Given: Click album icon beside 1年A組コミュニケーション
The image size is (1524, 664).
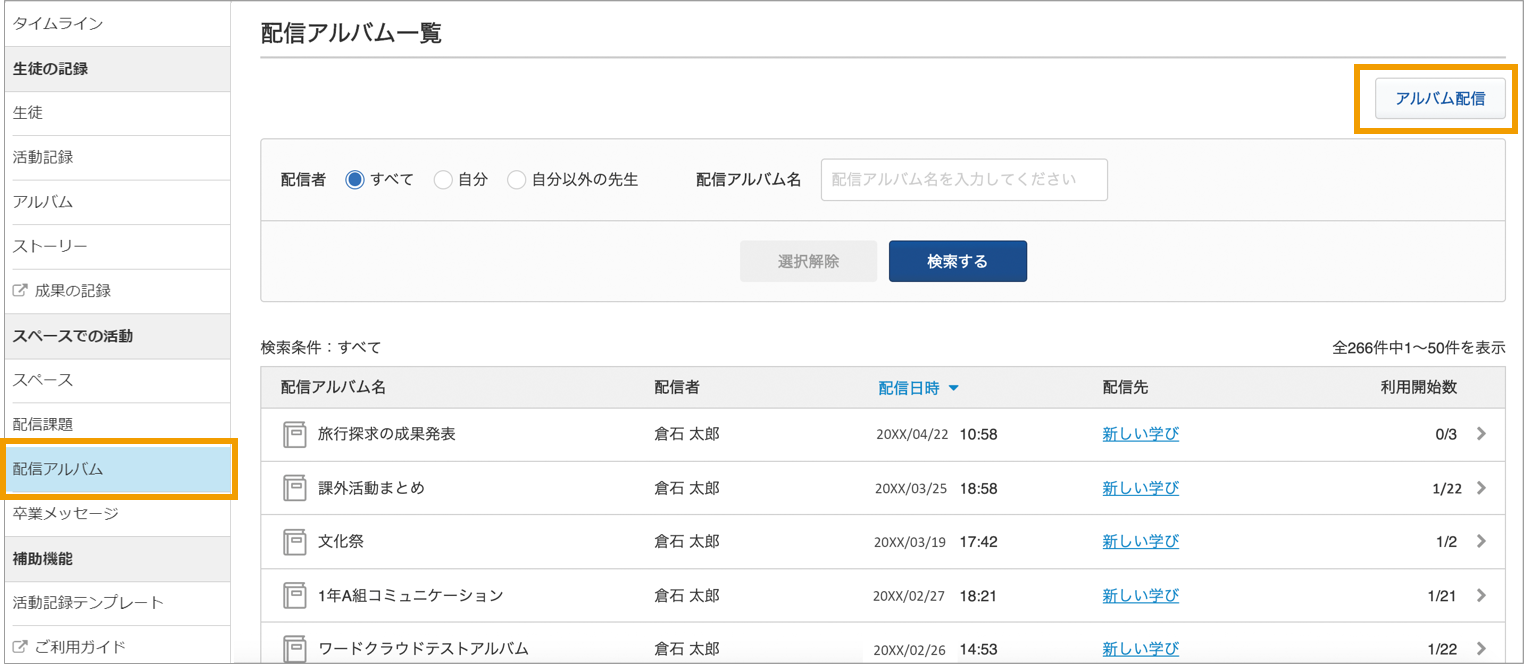Looking at the screenshot, I should point(294,595).
